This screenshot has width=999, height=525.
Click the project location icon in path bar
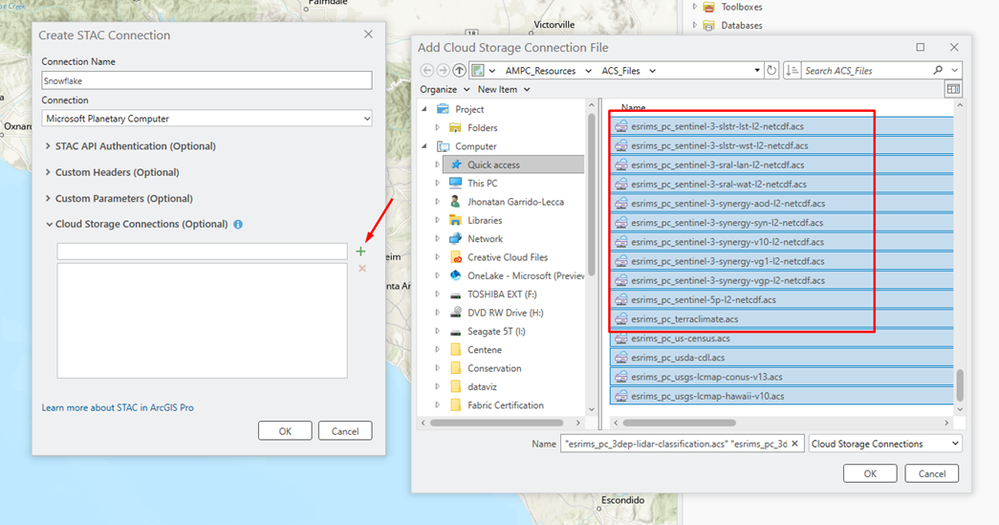pyautogui.click(x=478, y=71)
